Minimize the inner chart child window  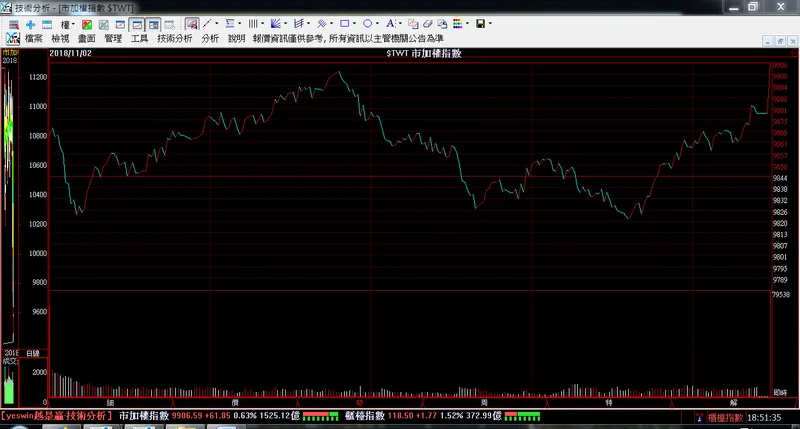[768, 41]
